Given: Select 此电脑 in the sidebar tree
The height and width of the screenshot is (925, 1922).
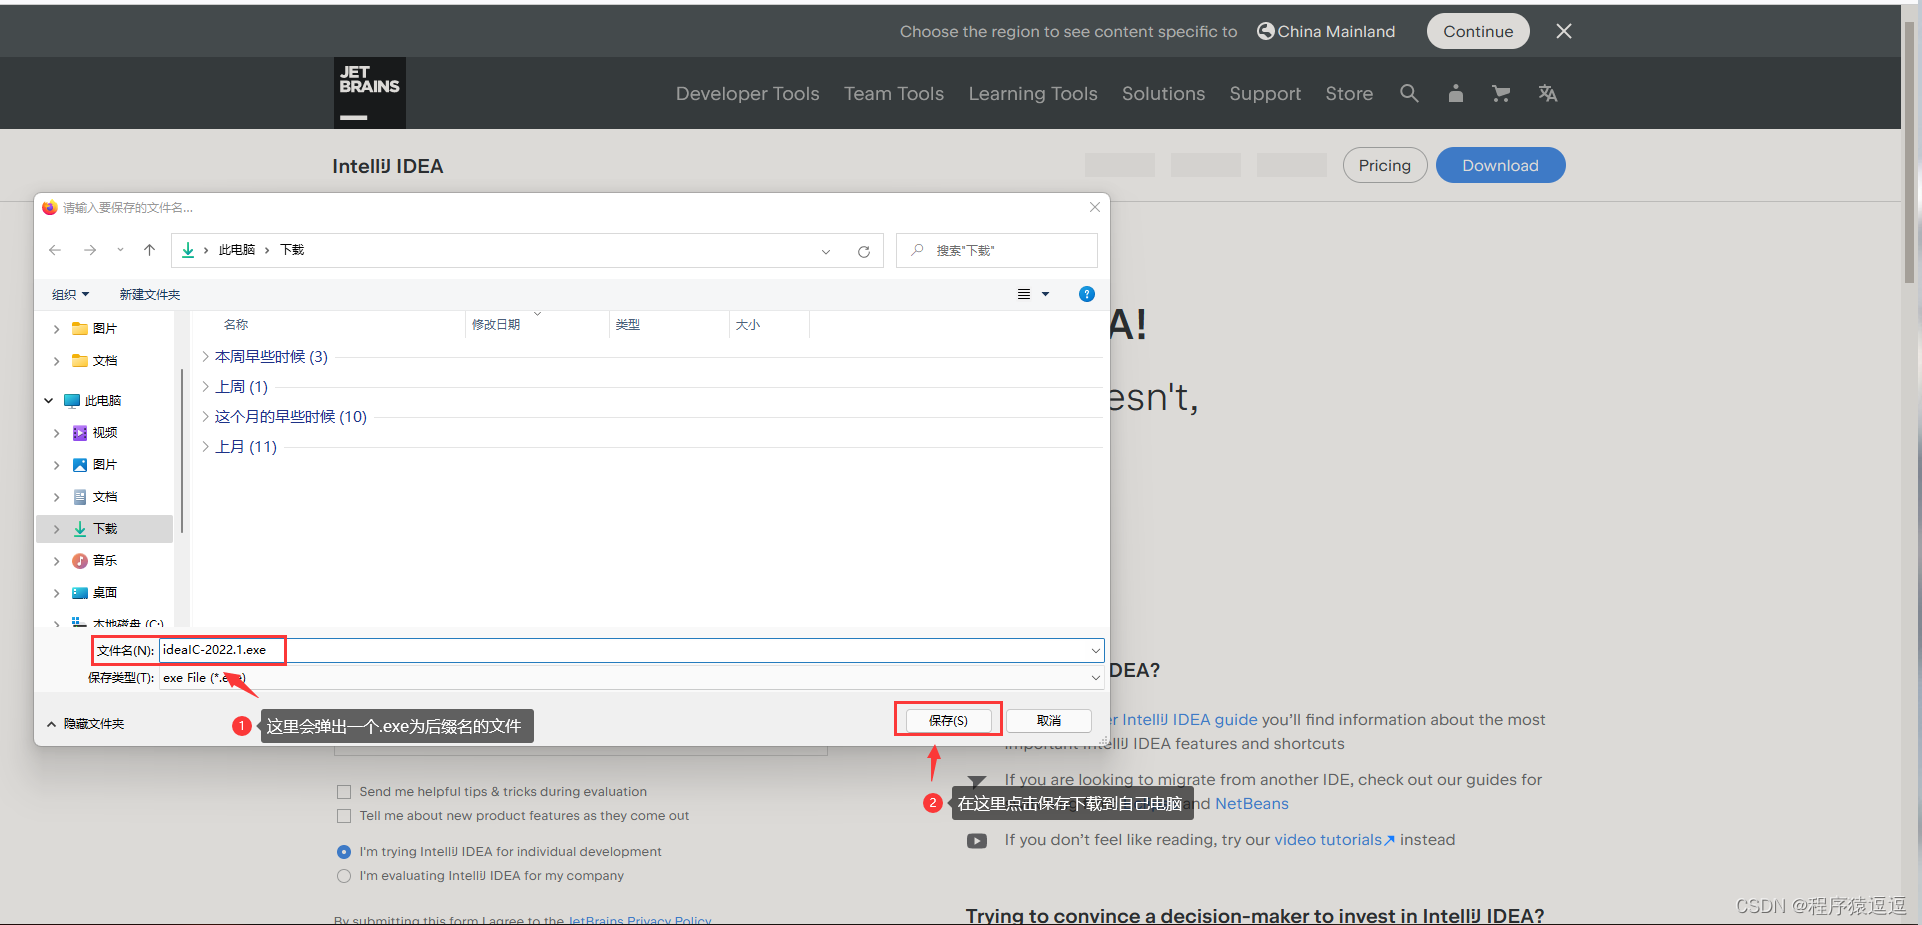Looking at the screenshot, I should point(102,400).
